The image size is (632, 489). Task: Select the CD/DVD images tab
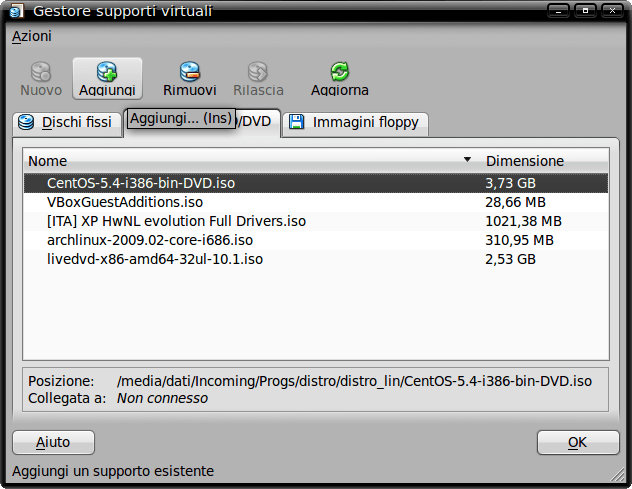point(258,120)
